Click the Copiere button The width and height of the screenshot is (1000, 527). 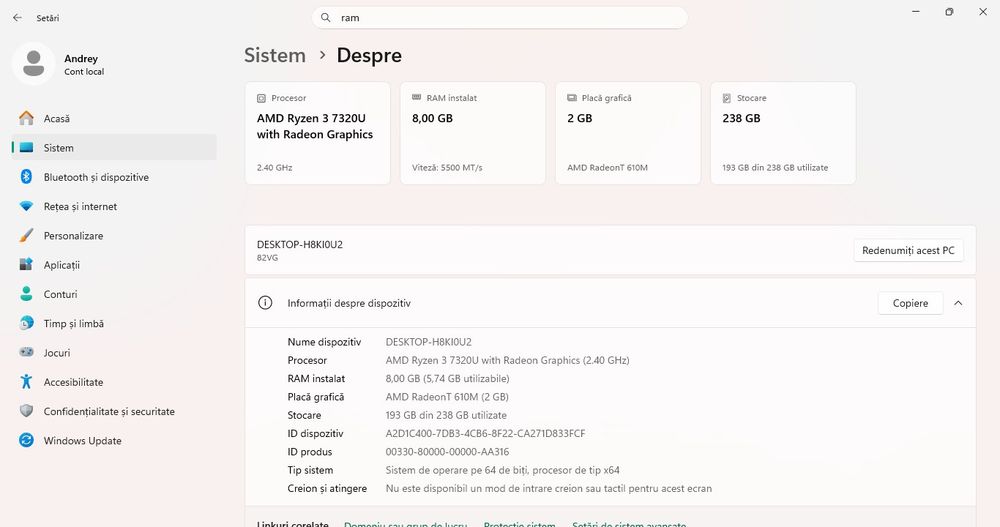pyautogui.click(x=910, y=303)
